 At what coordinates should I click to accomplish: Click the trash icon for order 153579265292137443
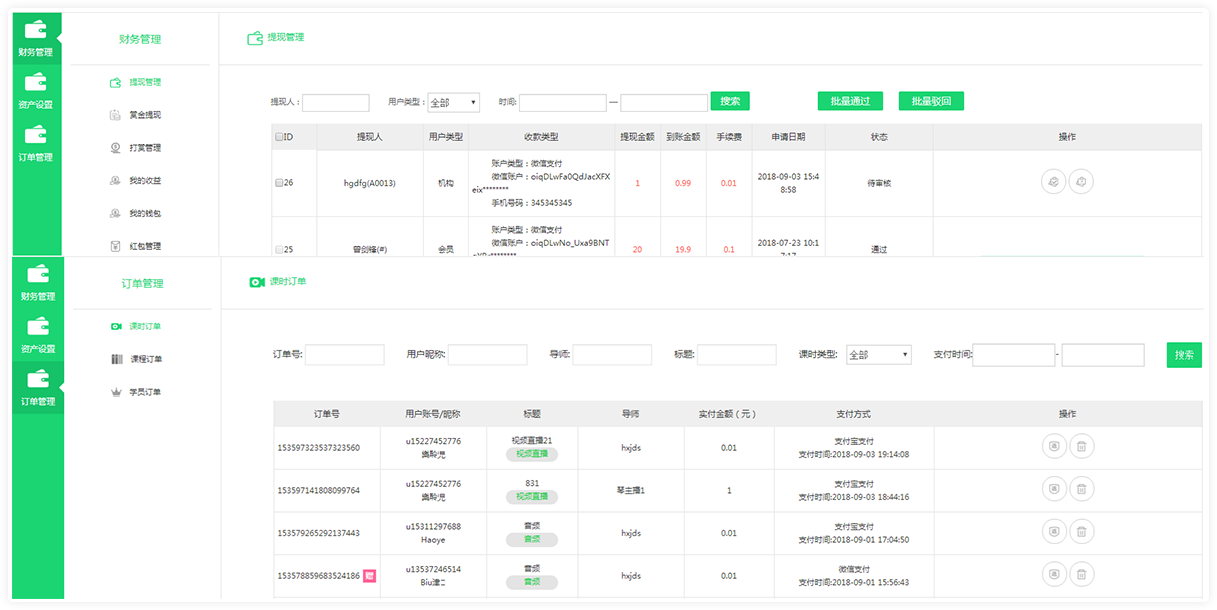point(1081,532)
